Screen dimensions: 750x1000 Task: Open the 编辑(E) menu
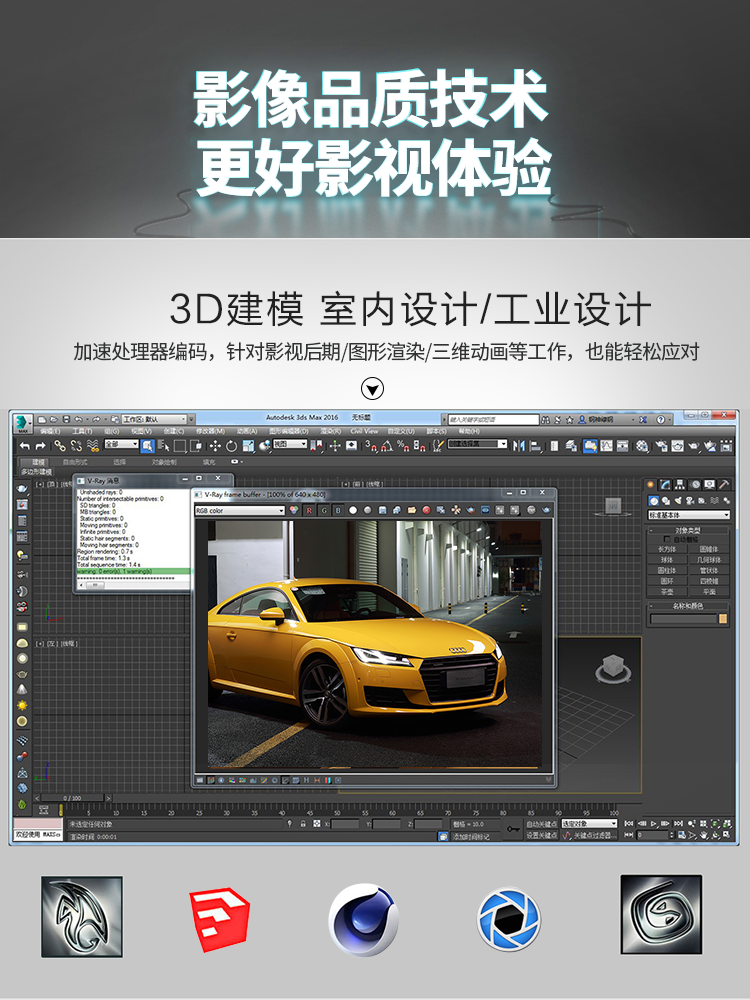(50, 431)
